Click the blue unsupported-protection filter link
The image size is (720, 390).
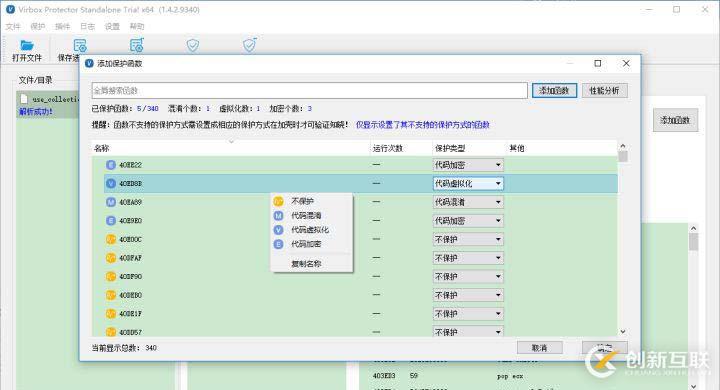tap(422, 124)
